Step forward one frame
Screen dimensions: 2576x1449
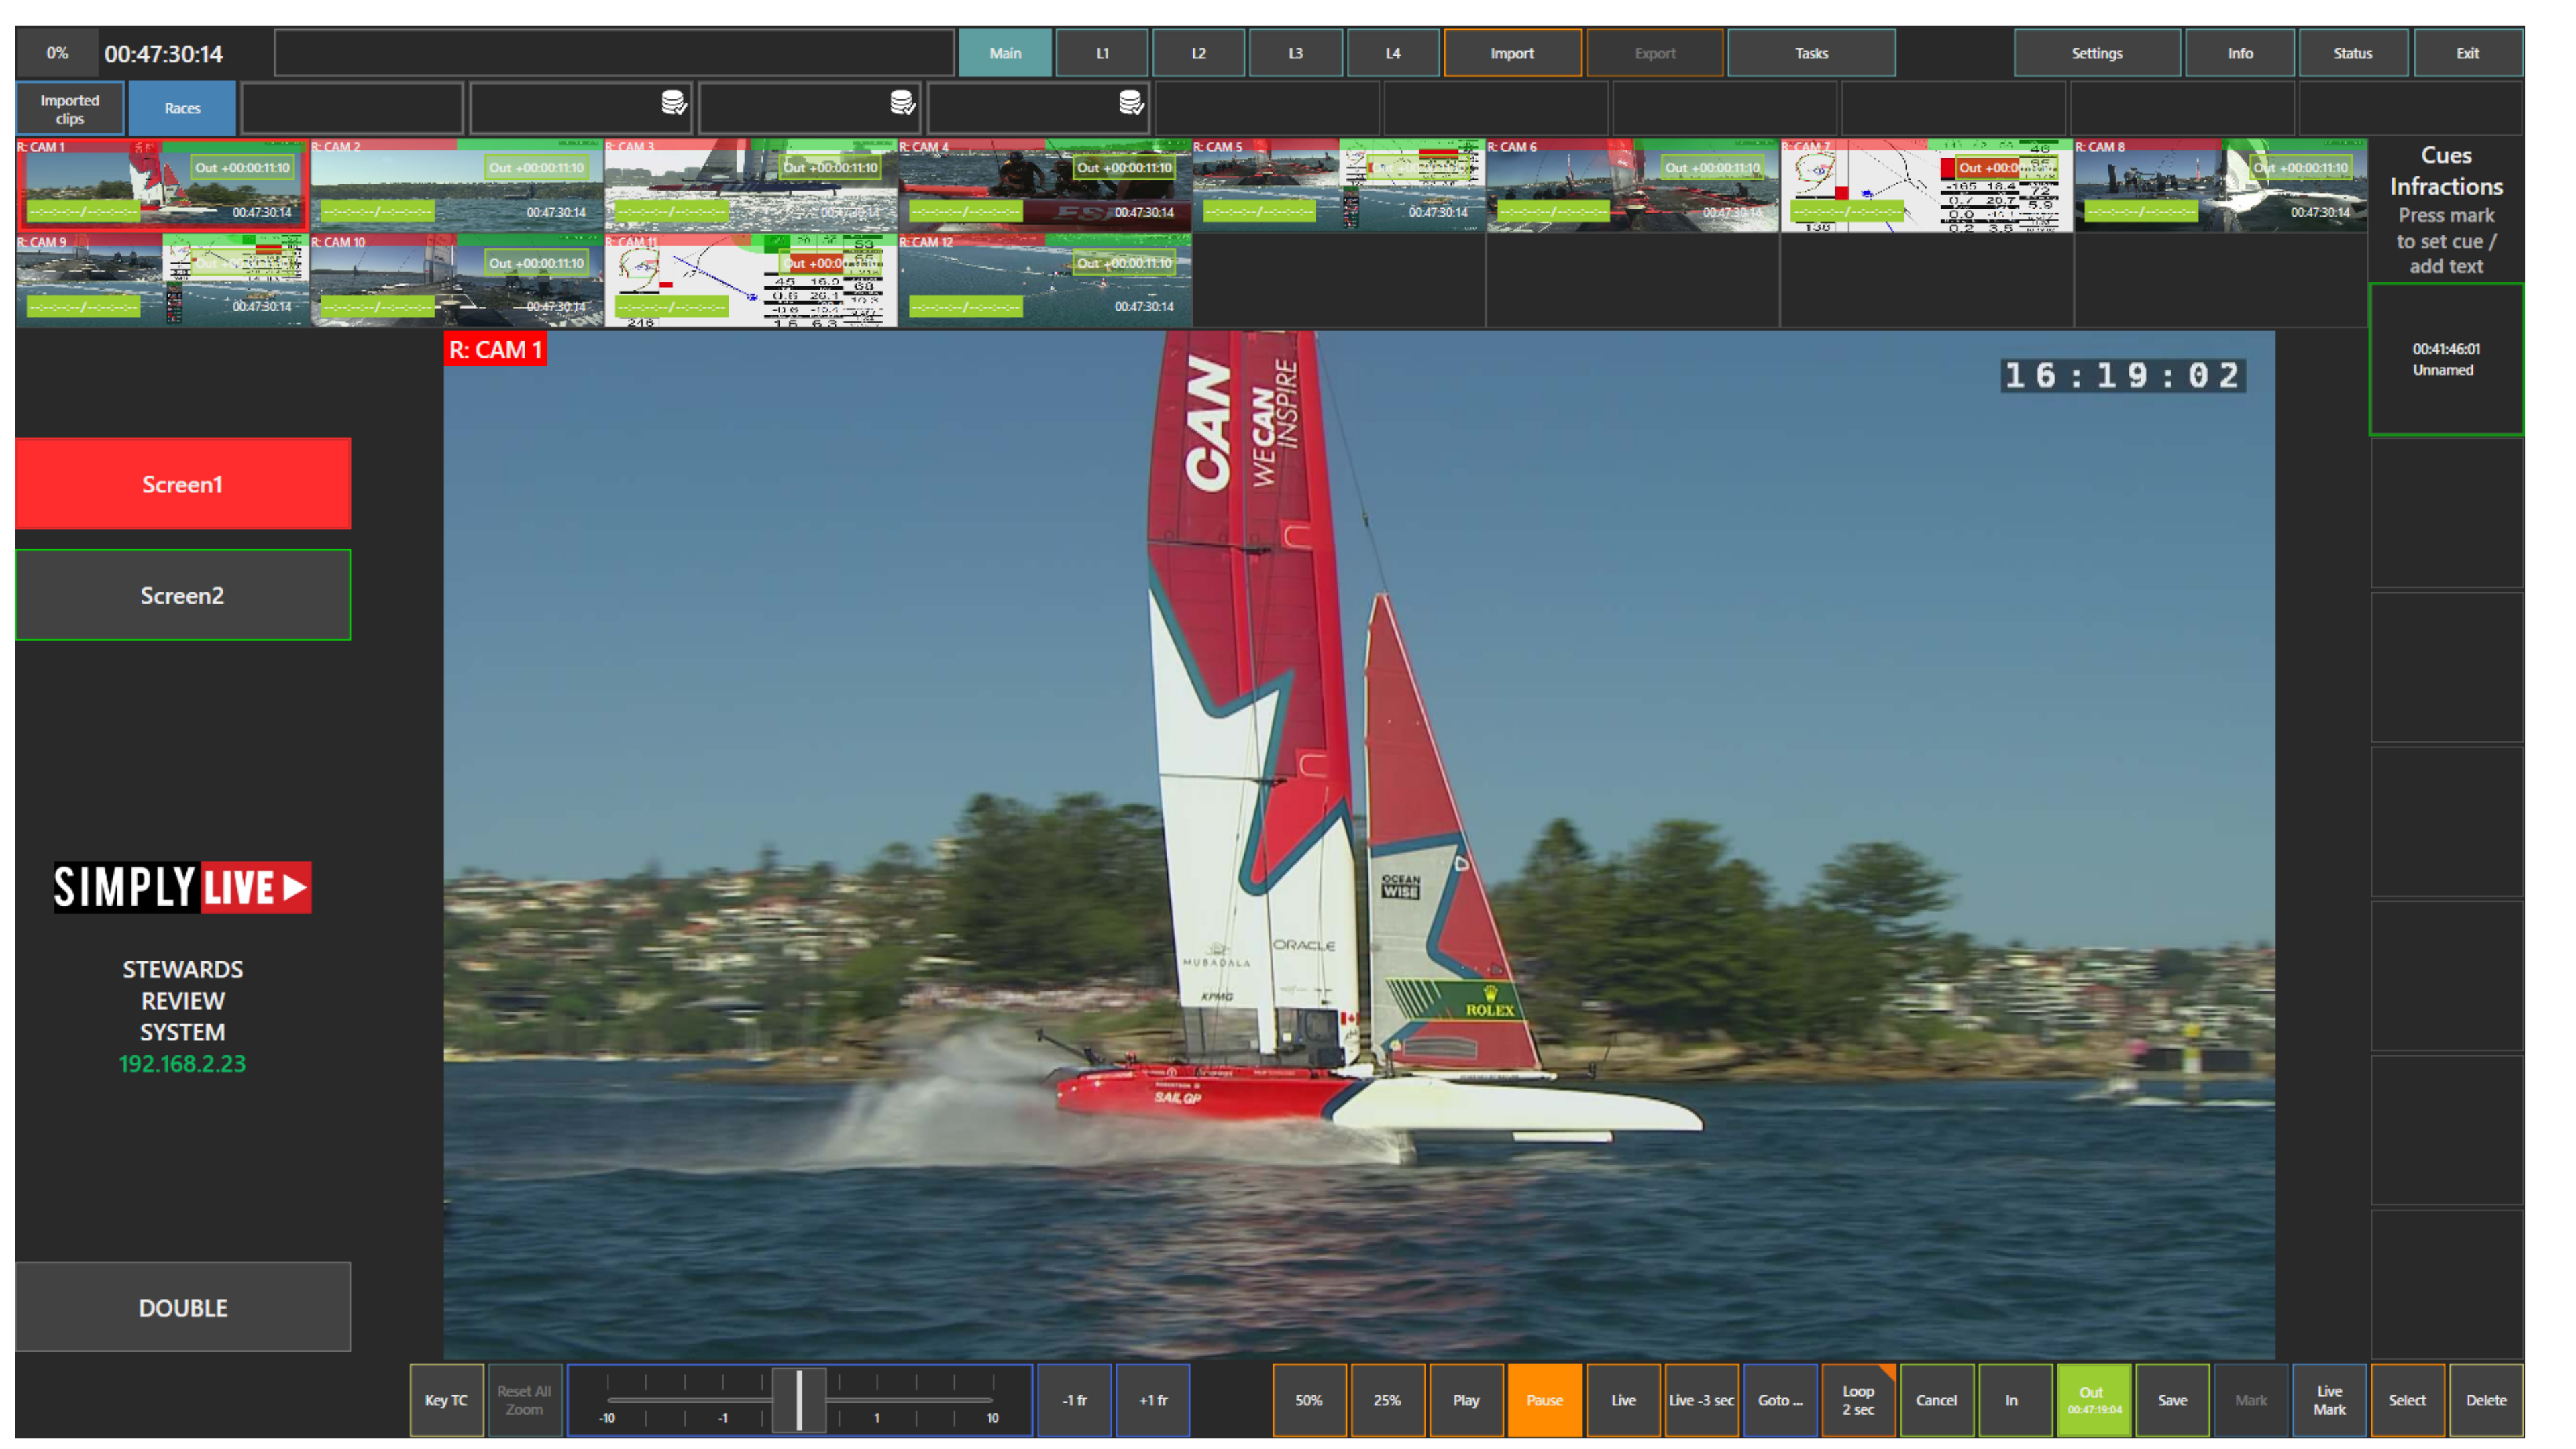pos(1153,1400)
